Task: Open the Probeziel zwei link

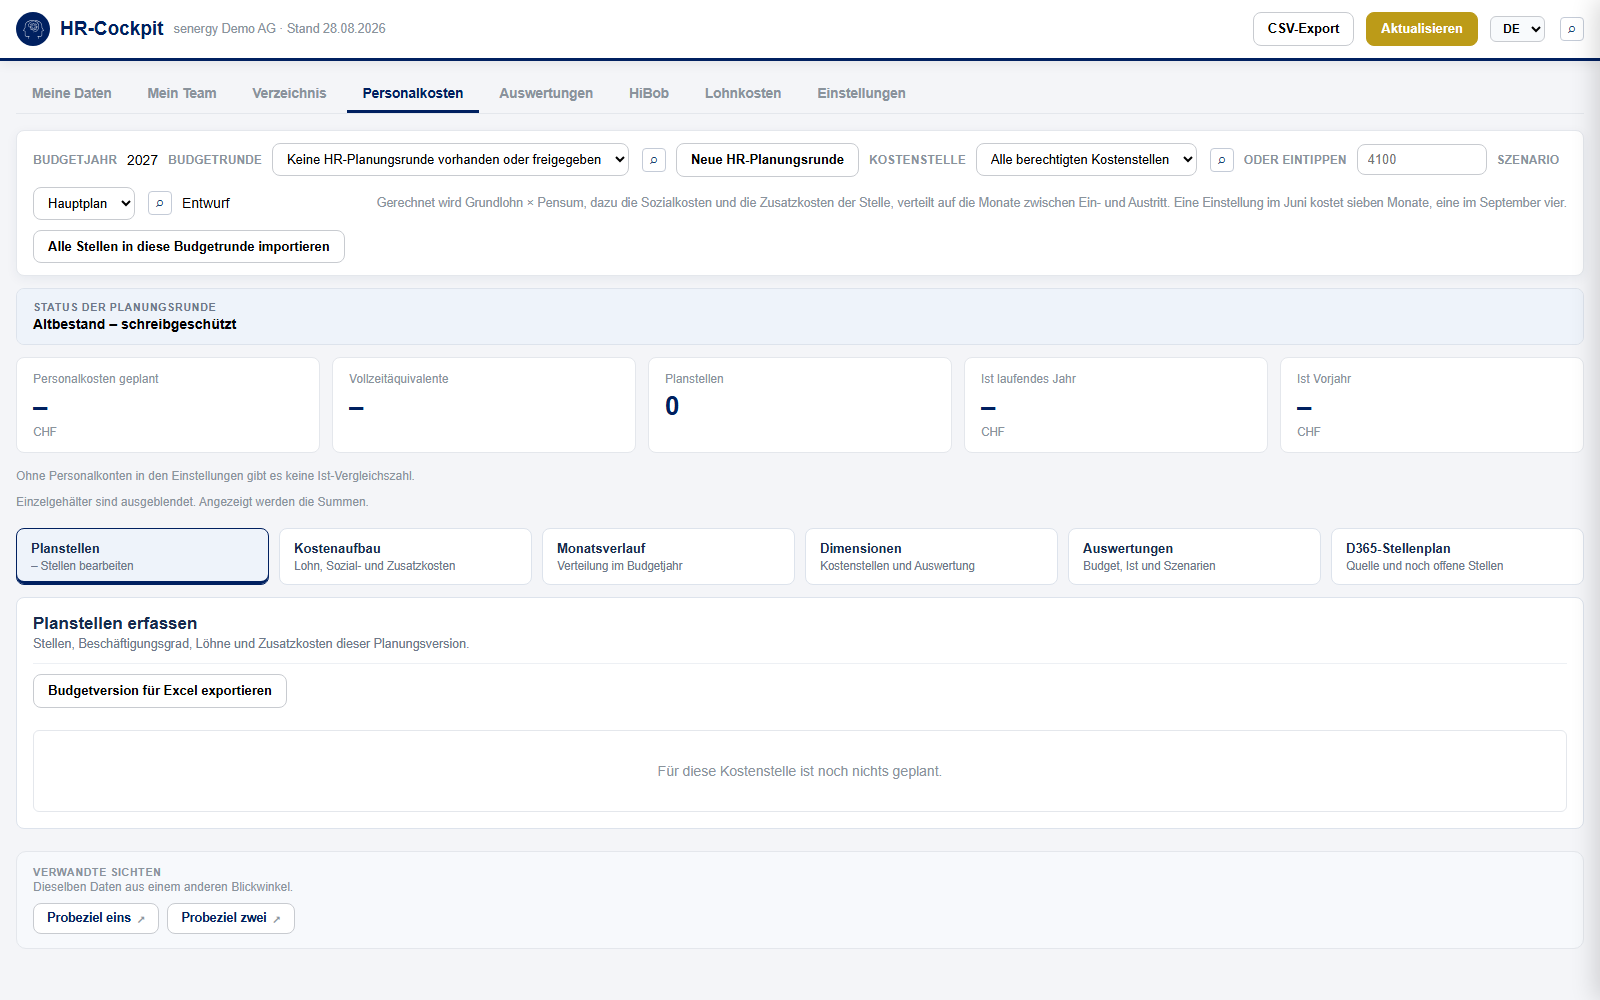Action: (231, 918)
